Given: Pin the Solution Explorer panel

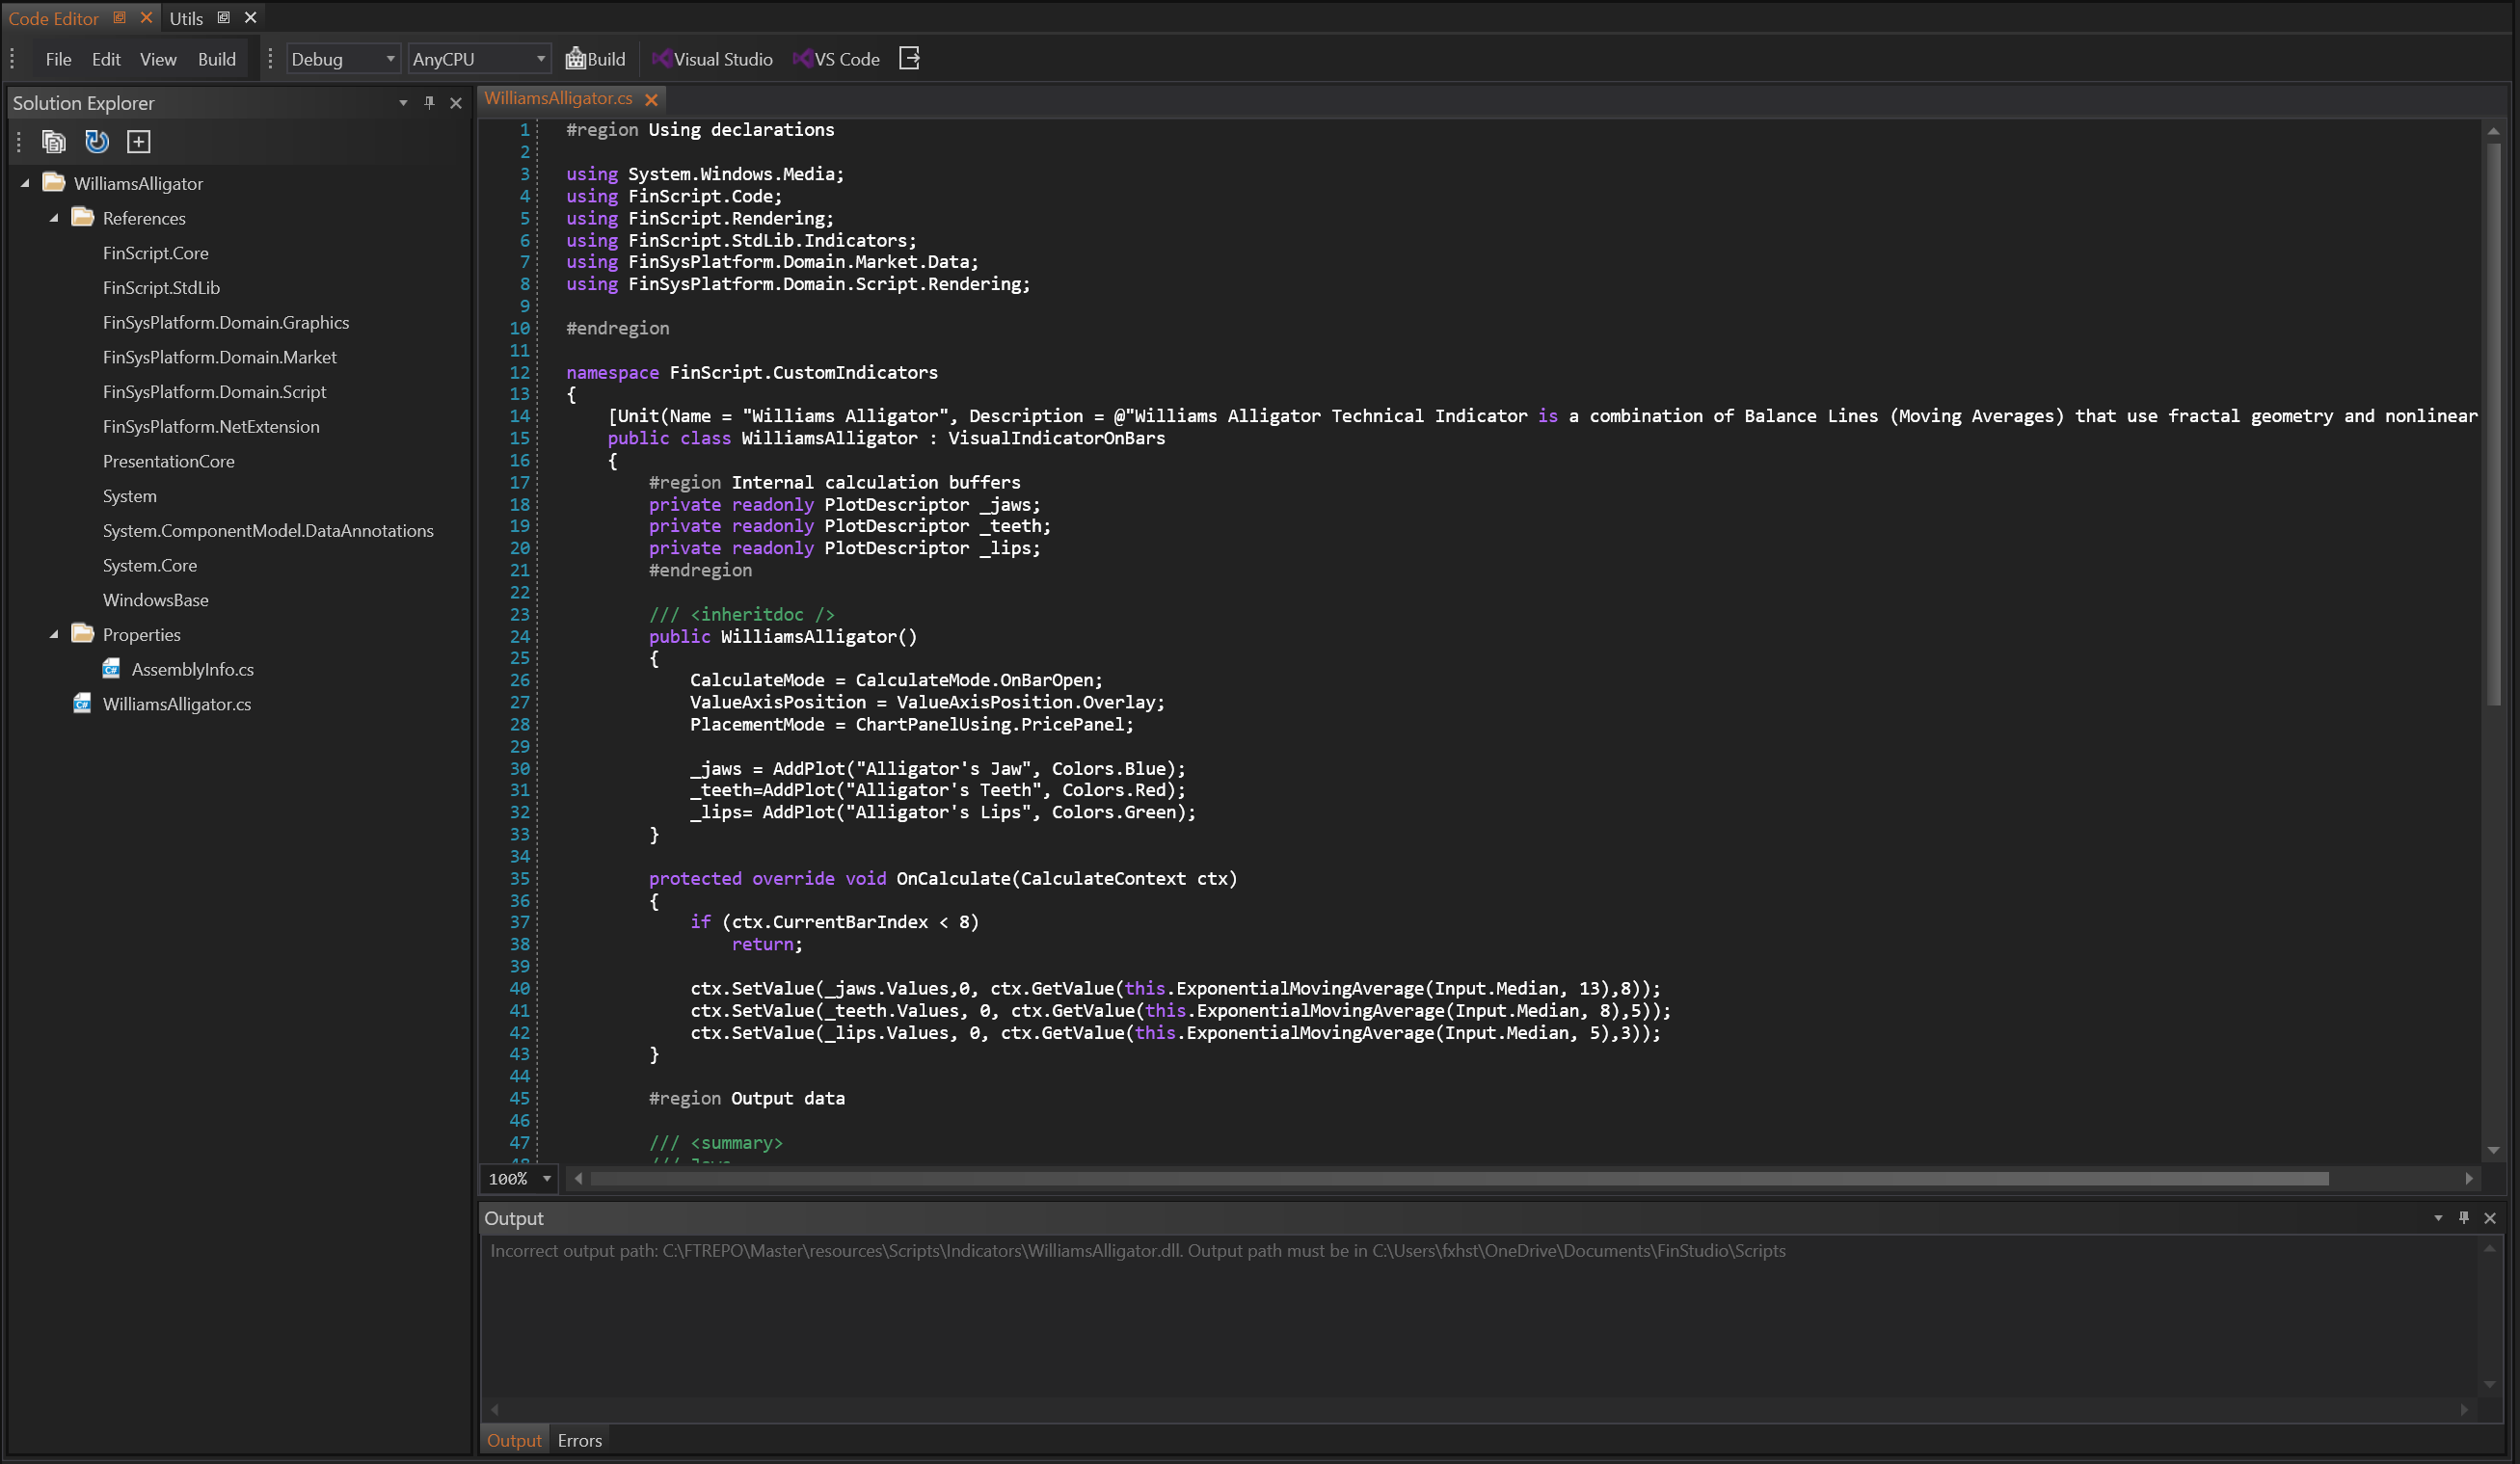Looking at the screenshot, I should click(x=429, y=103).
